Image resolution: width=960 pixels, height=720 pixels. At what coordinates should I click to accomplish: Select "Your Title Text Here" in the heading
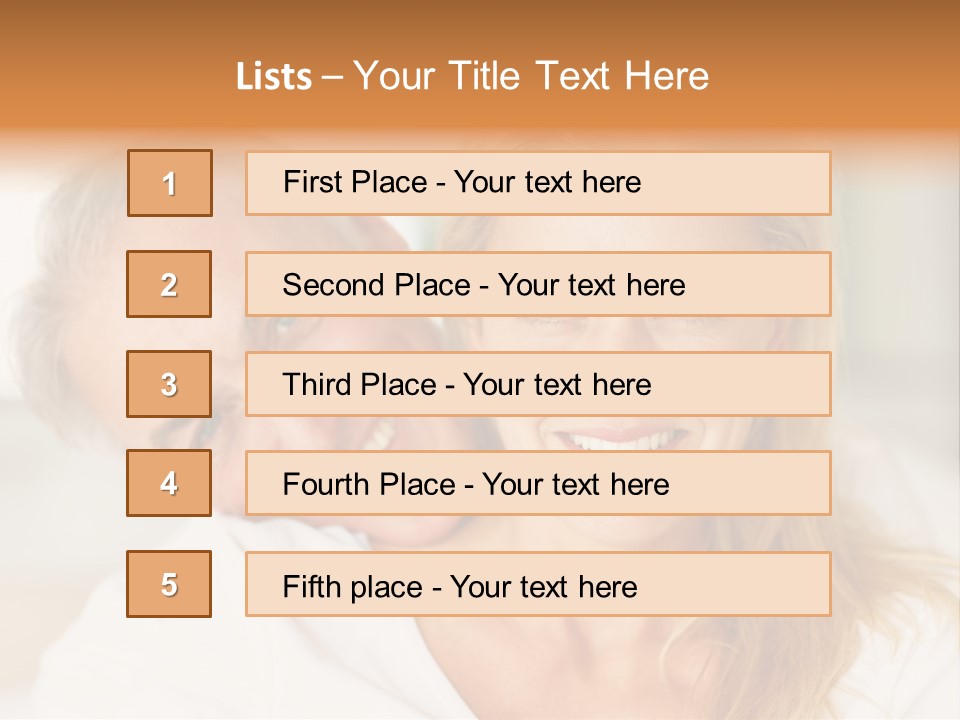(531, 76)
